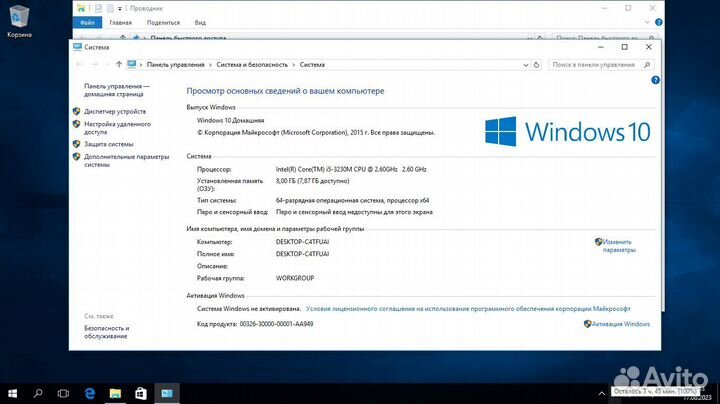The image size is (720, 404).
Task: Open Панель управления домашняя страница link
Action: click(117, 90)
